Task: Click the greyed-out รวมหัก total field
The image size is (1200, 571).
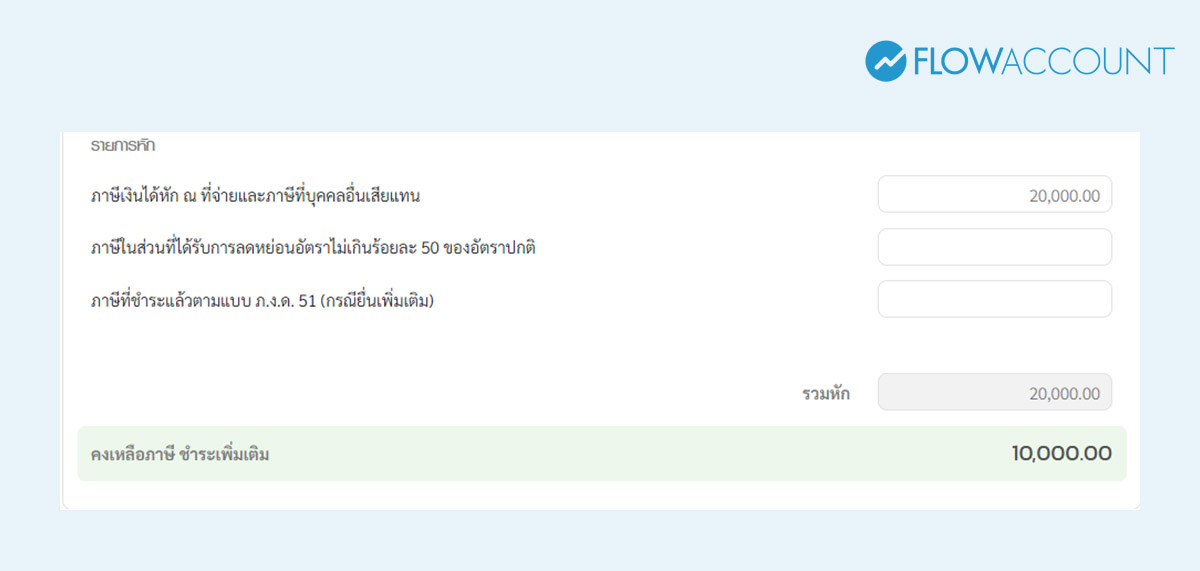Action: pos(994,392)
